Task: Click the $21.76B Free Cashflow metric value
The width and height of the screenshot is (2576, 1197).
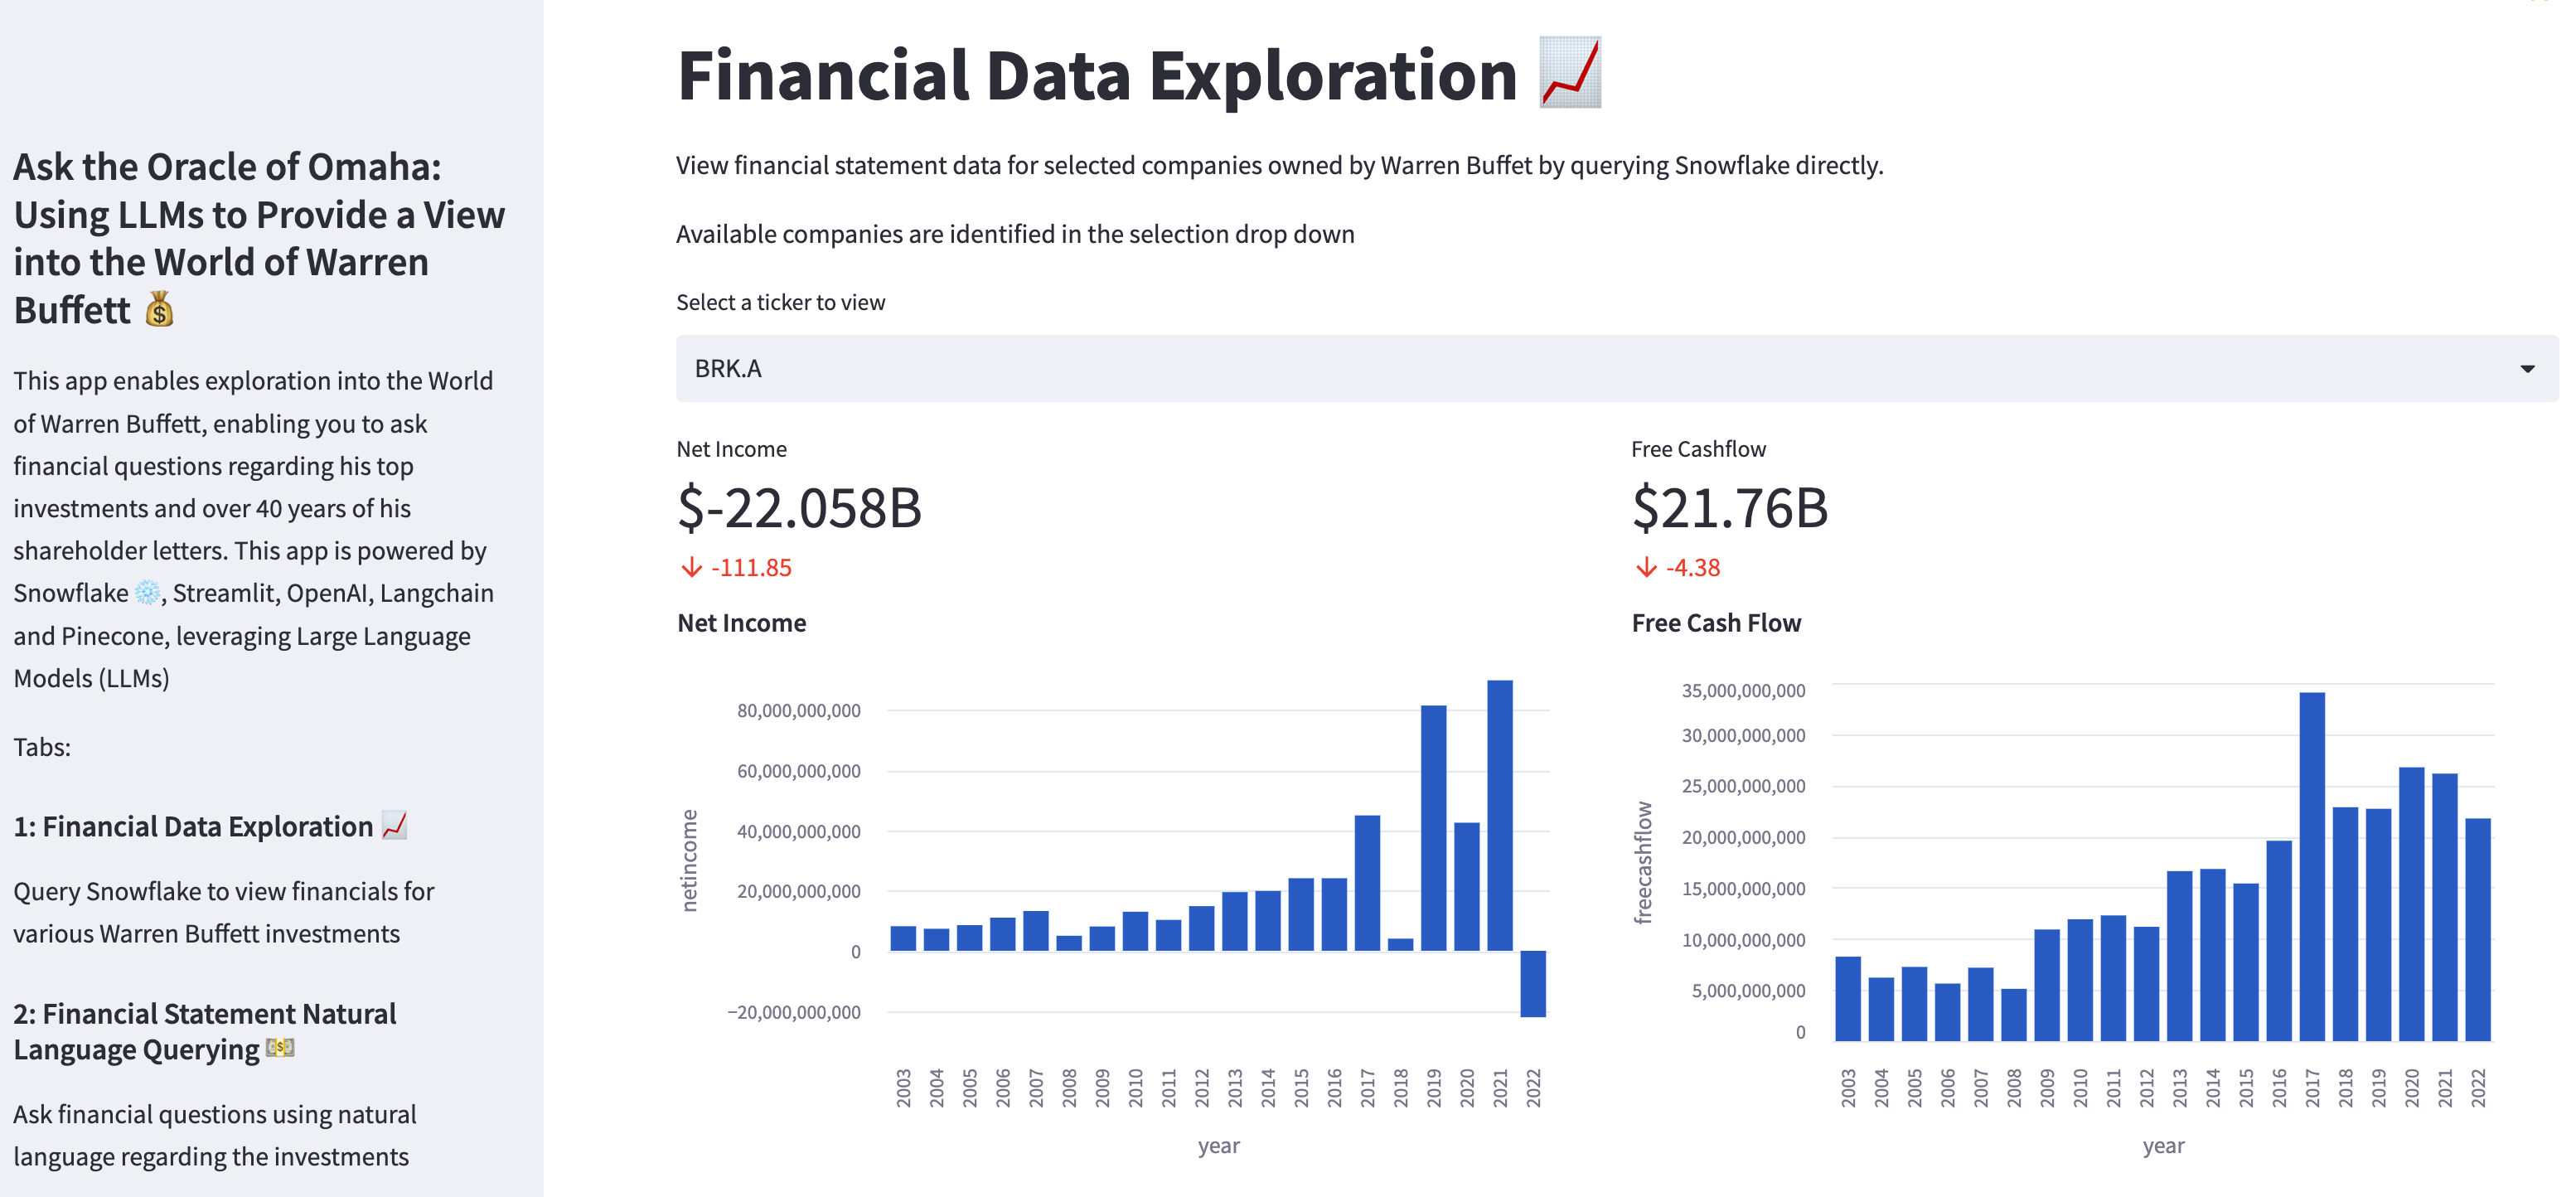Action: [1729, 508]
